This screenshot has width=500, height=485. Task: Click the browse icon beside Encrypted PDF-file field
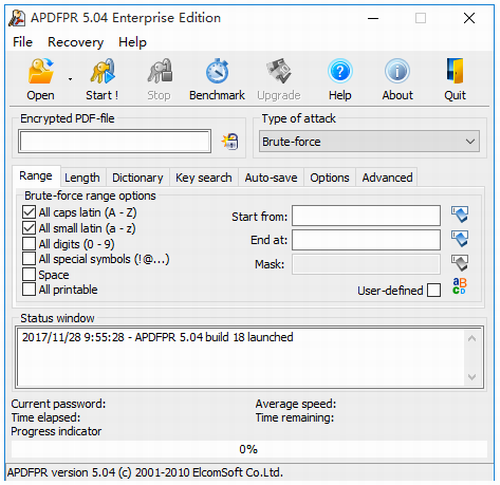click(x=230, y=141)
